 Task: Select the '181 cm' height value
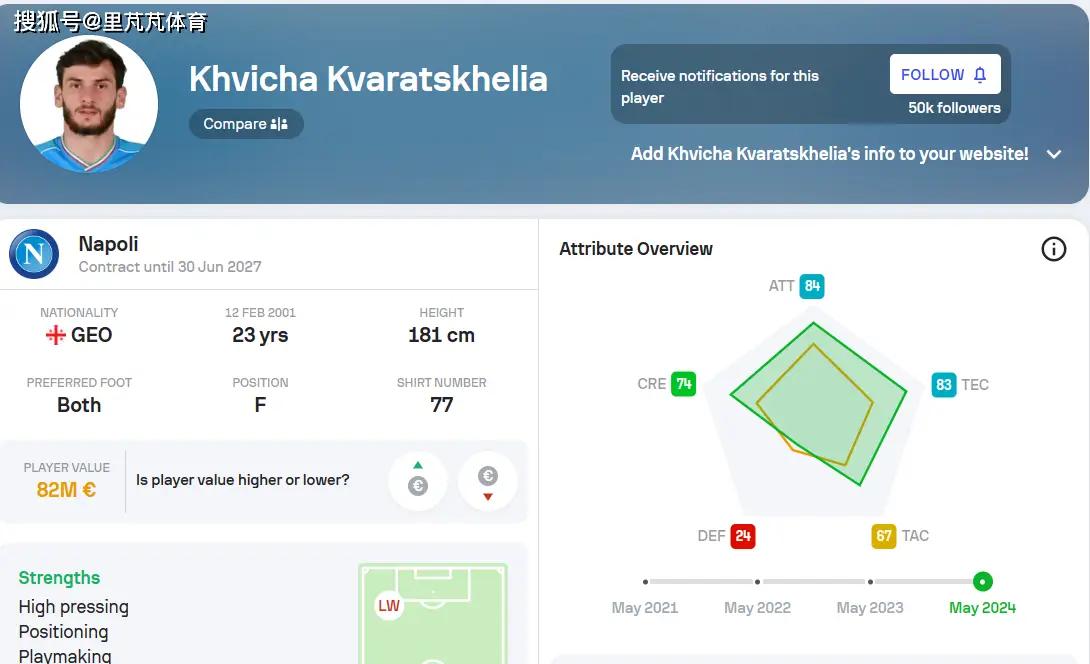pos(441,335)
